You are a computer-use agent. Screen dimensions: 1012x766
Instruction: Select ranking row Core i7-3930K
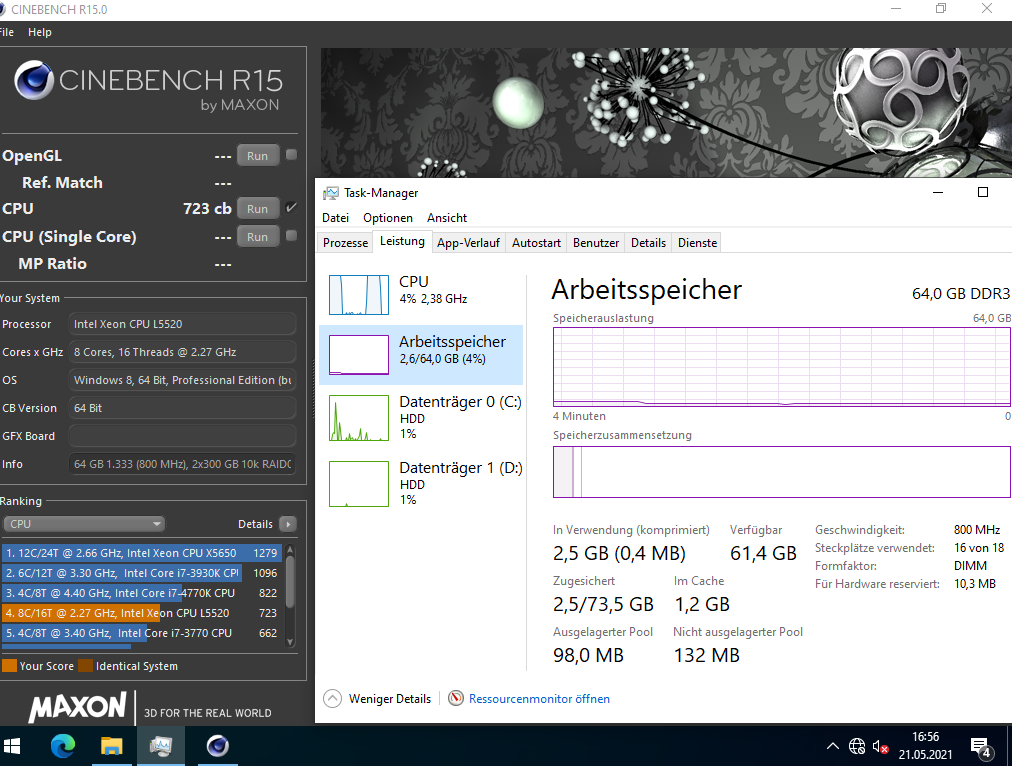coord(142,573)
